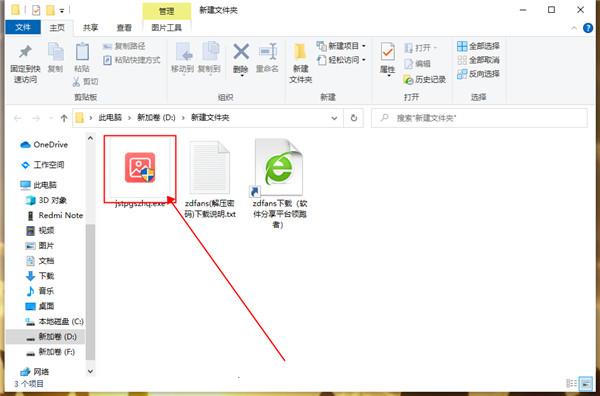This screenshot has width=600, height=396.
Task: Click the Manage (管理) contextual tab
Action: click(166, 11)
